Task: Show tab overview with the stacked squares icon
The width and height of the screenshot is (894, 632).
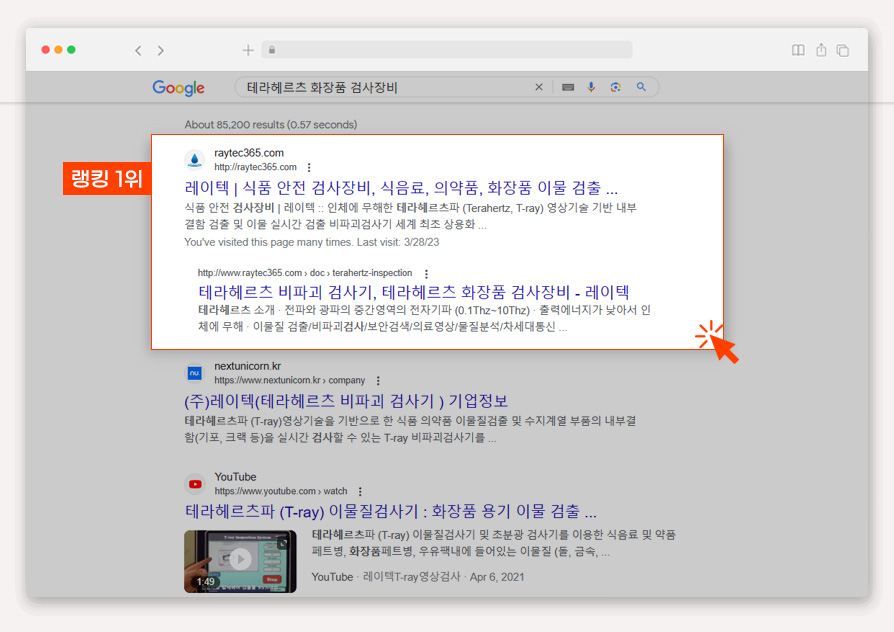Action: 843,51
